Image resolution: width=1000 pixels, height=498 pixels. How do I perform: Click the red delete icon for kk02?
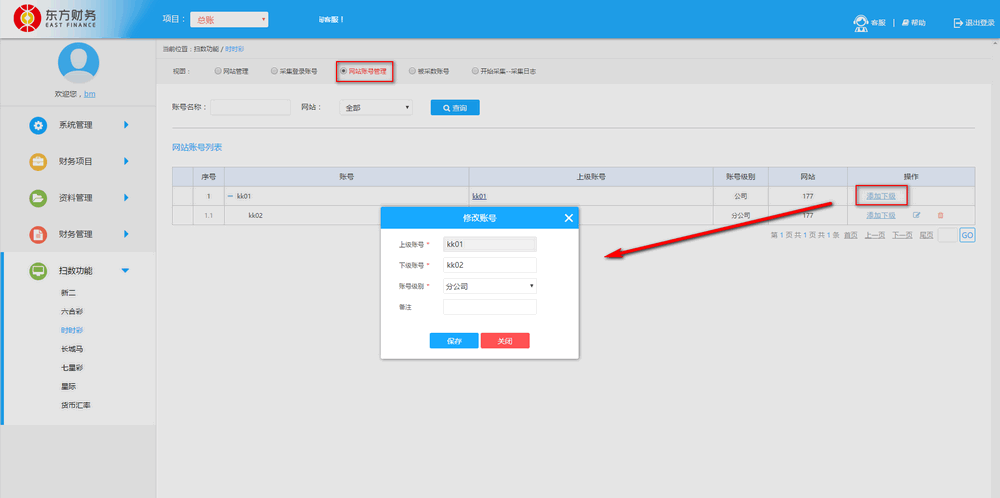(x=940, y=215)
